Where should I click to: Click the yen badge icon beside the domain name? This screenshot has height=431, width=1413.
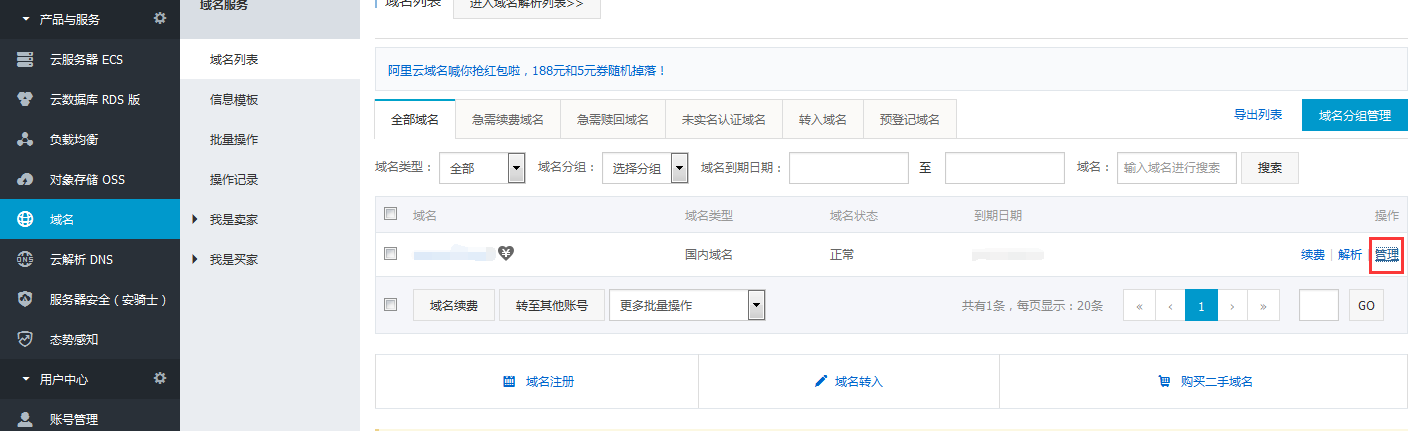(506, 254)
